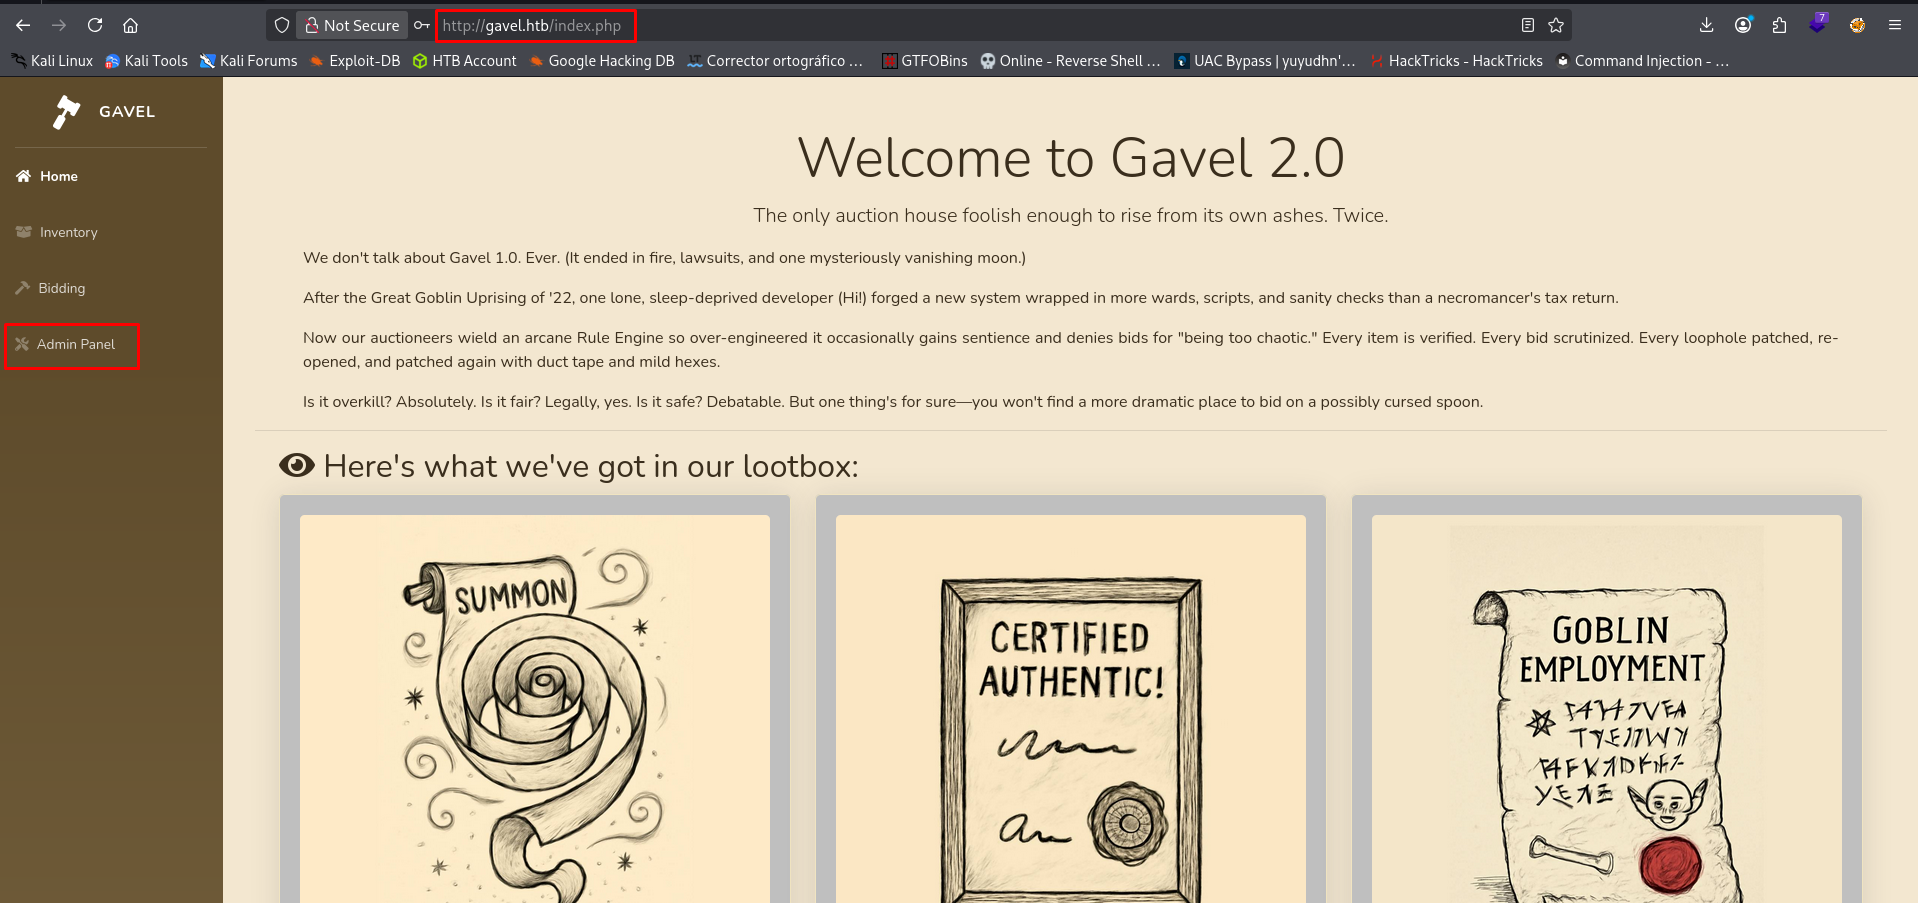Viewport: 1918px width, 903px height.
Task: Click the browser reload icon
Action: coord(95,25)
